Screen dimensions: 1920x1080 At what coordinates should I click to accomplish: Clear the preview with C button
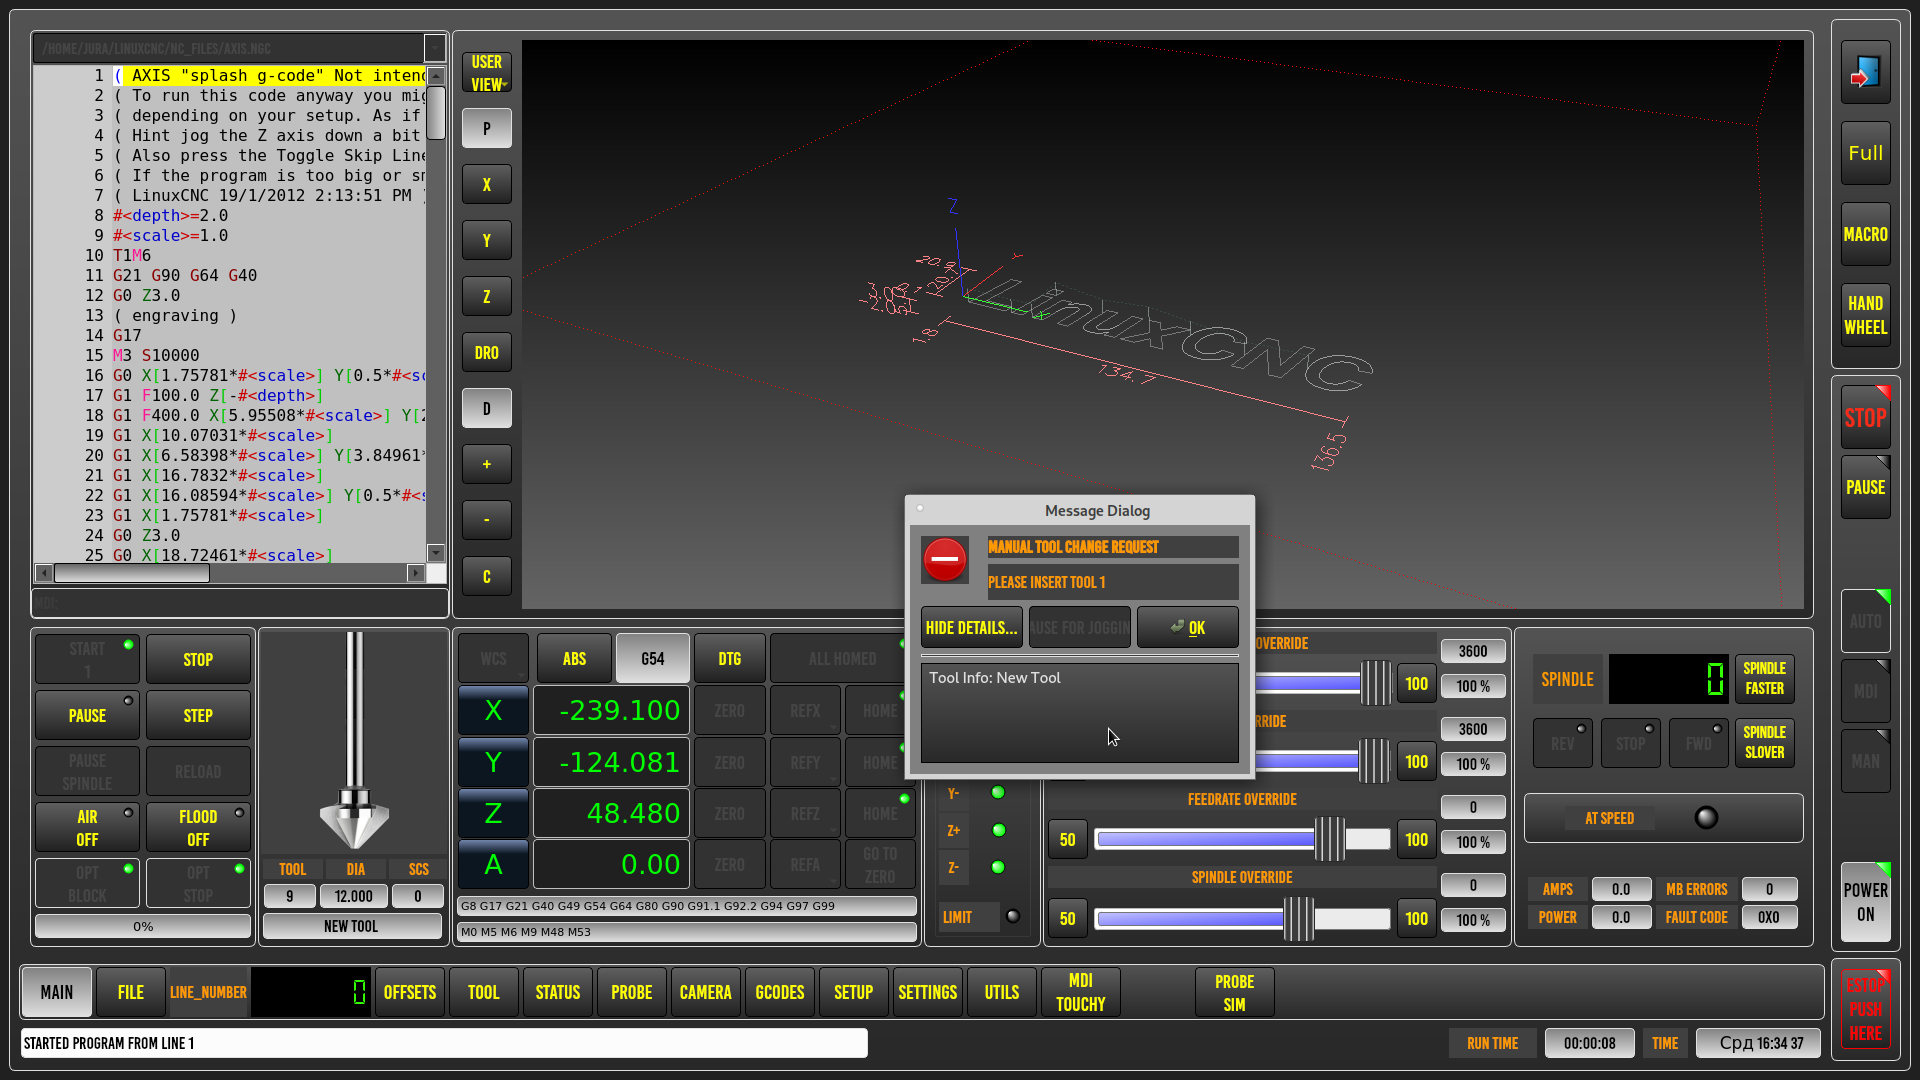pyautogui.click(x=487, y=577)
